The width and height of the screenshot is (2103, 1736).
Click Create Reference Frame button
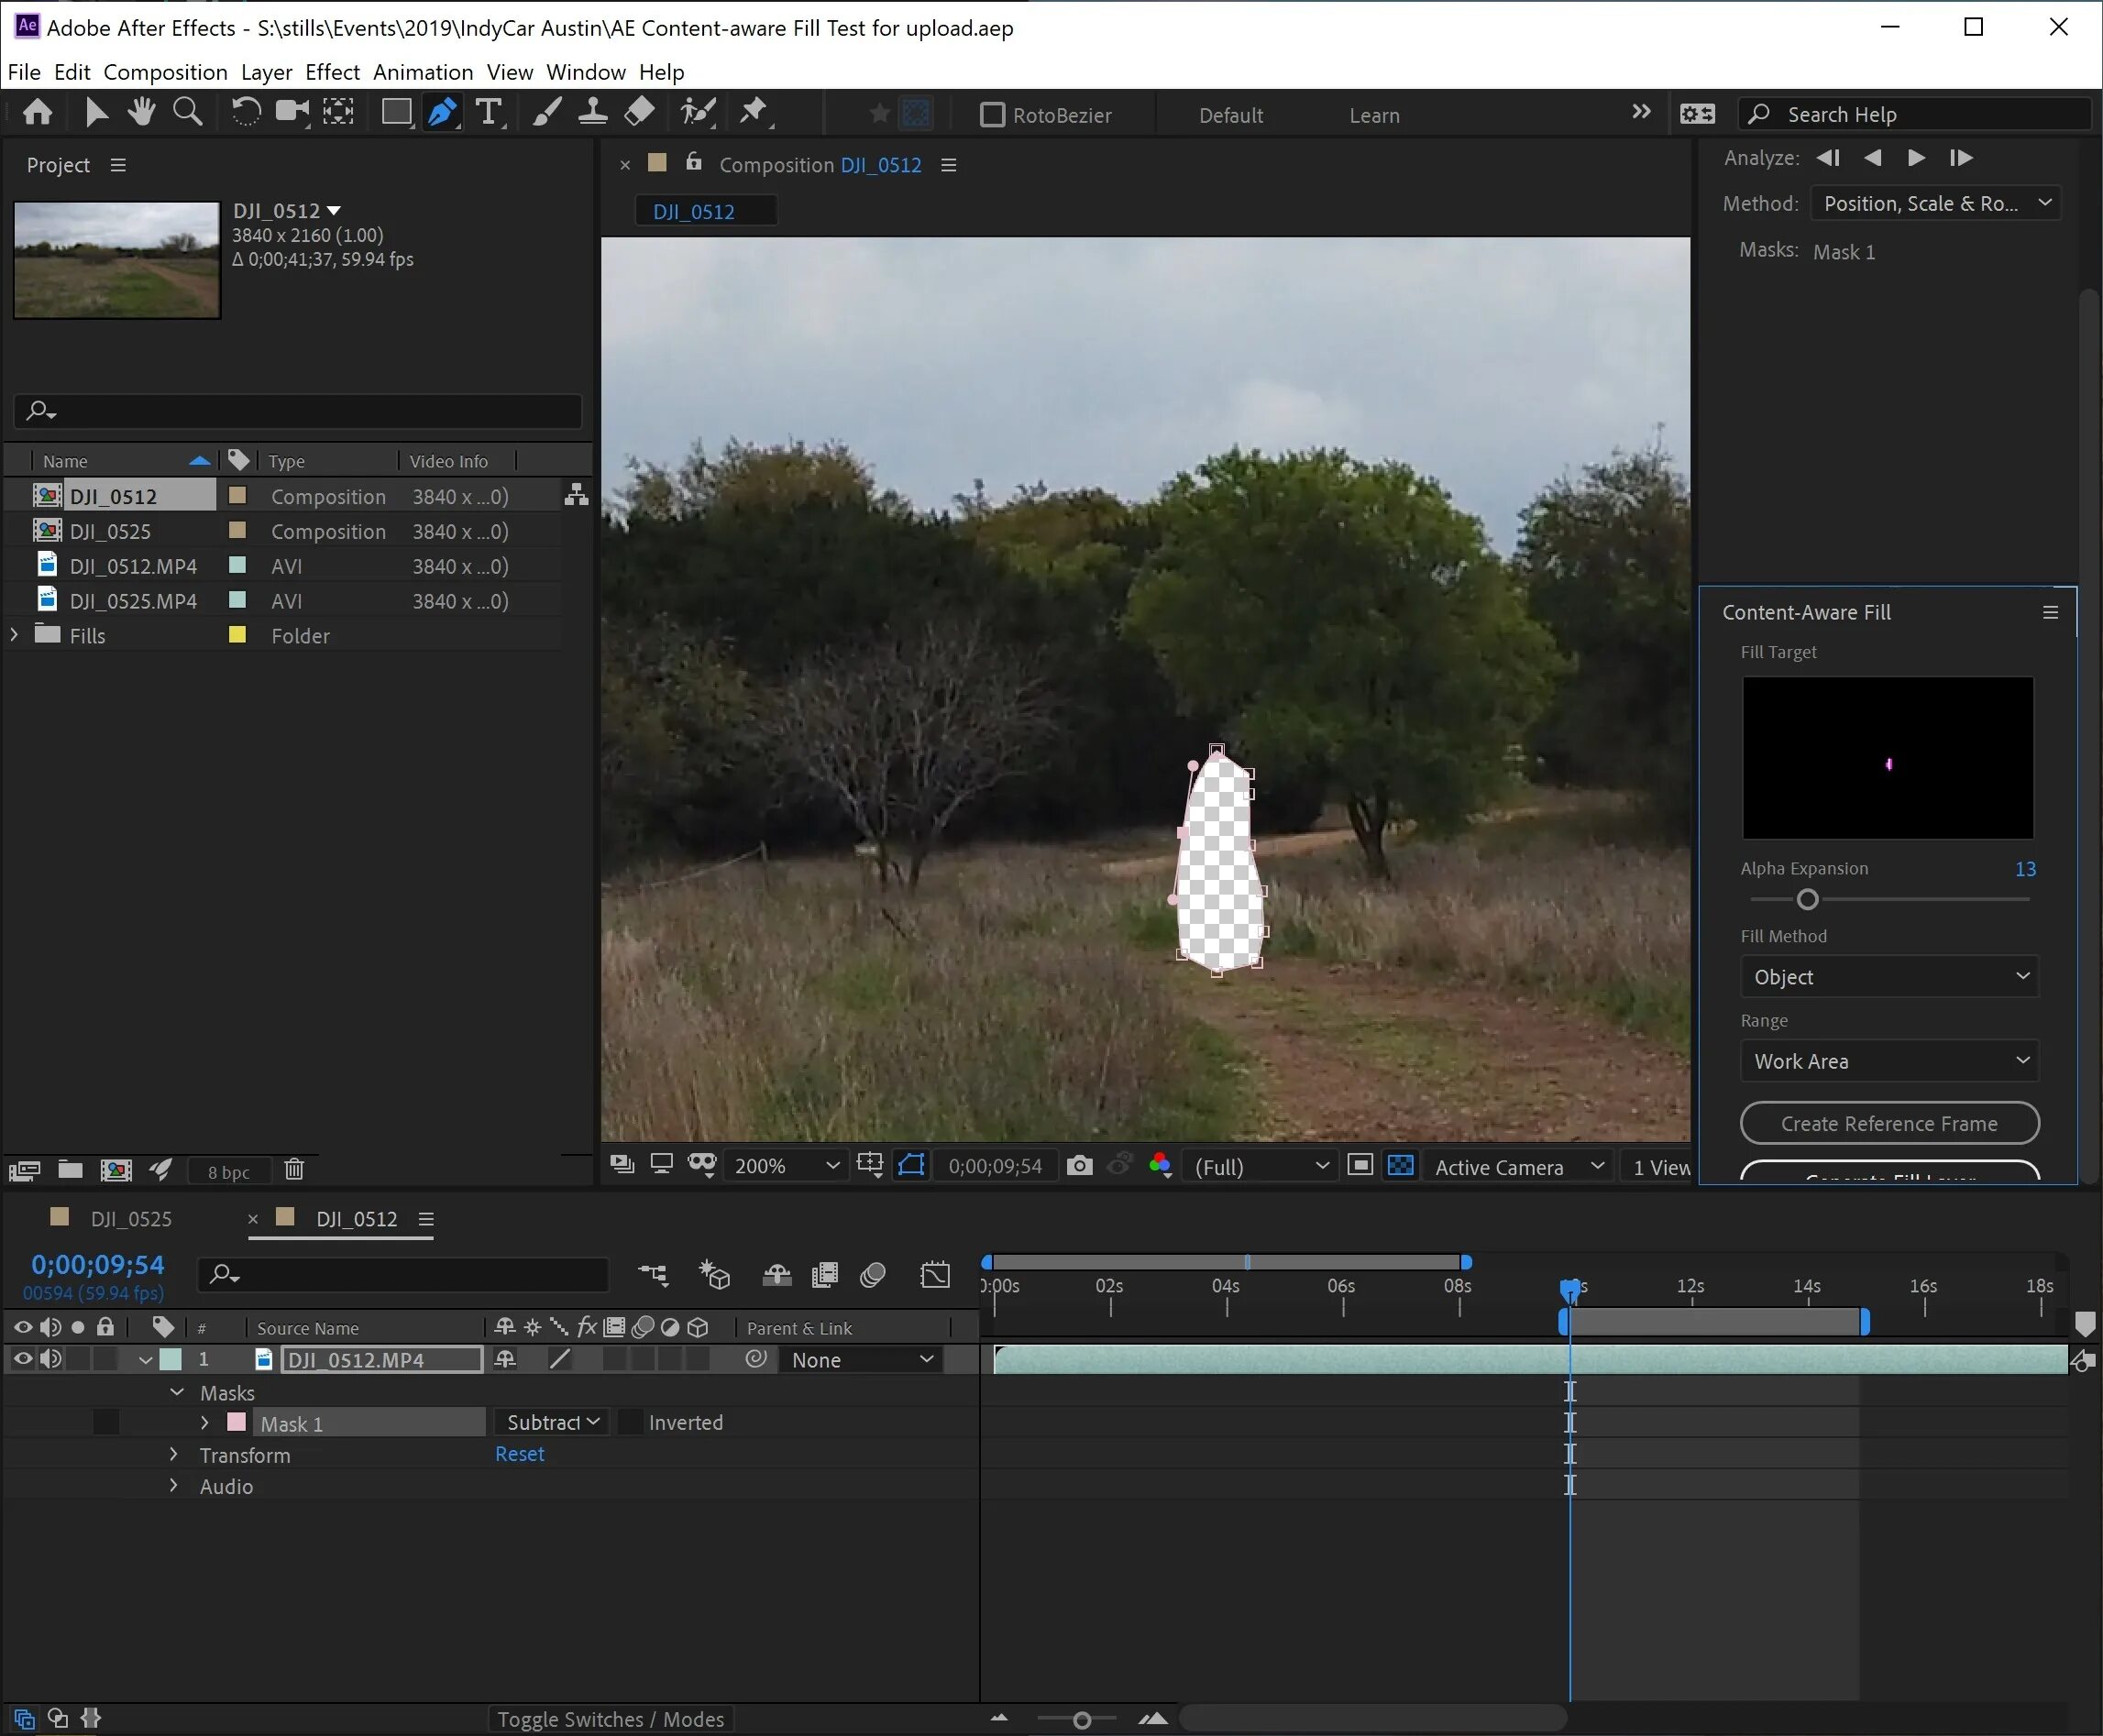coord(1889,1123)
